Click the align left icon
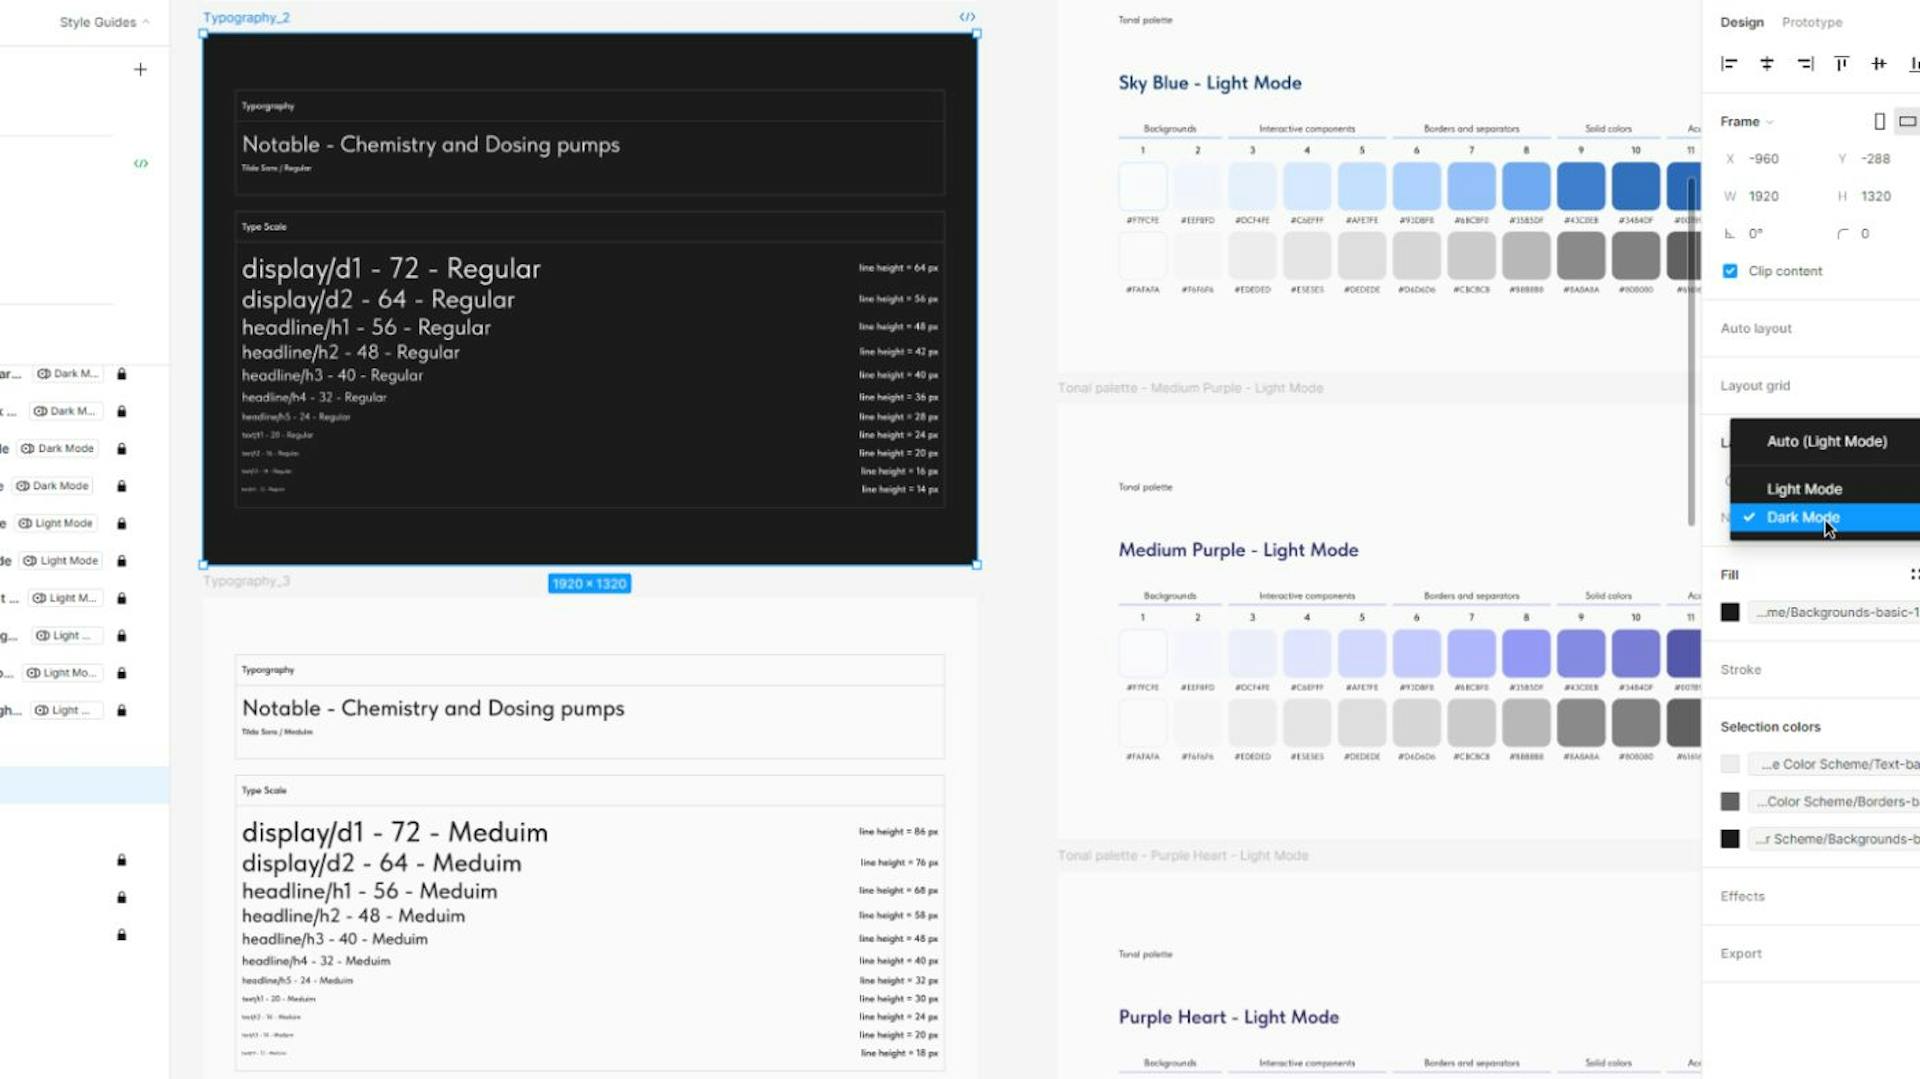Viewport: 1920px width, 1079px height. [x=1729, y=64]
